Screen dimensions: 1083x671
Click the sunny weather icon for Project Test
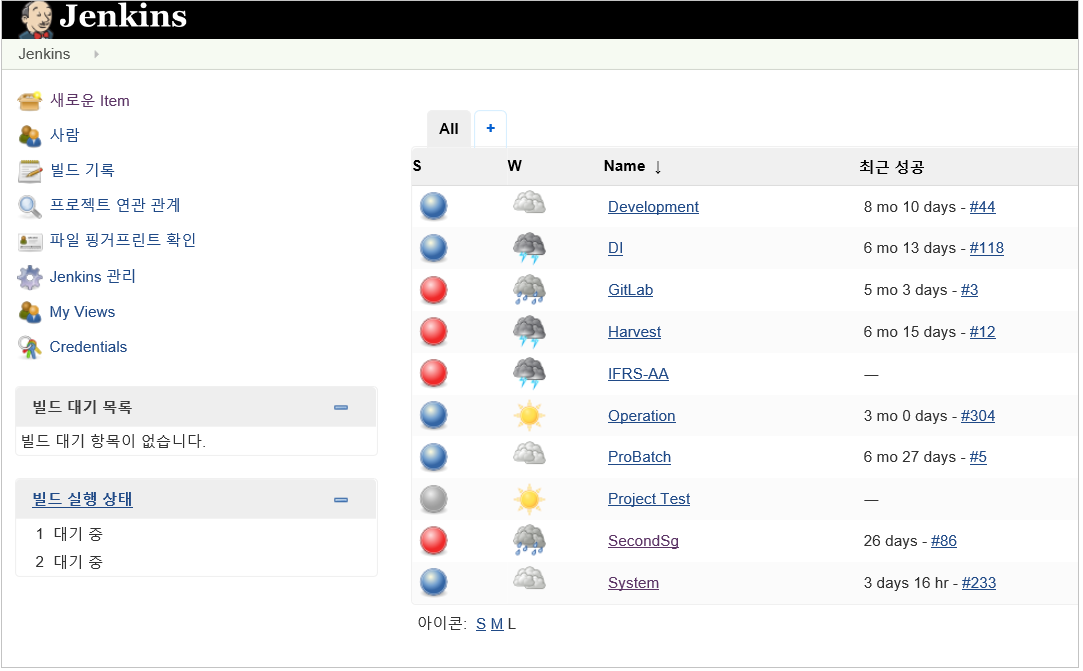point(529,499)
